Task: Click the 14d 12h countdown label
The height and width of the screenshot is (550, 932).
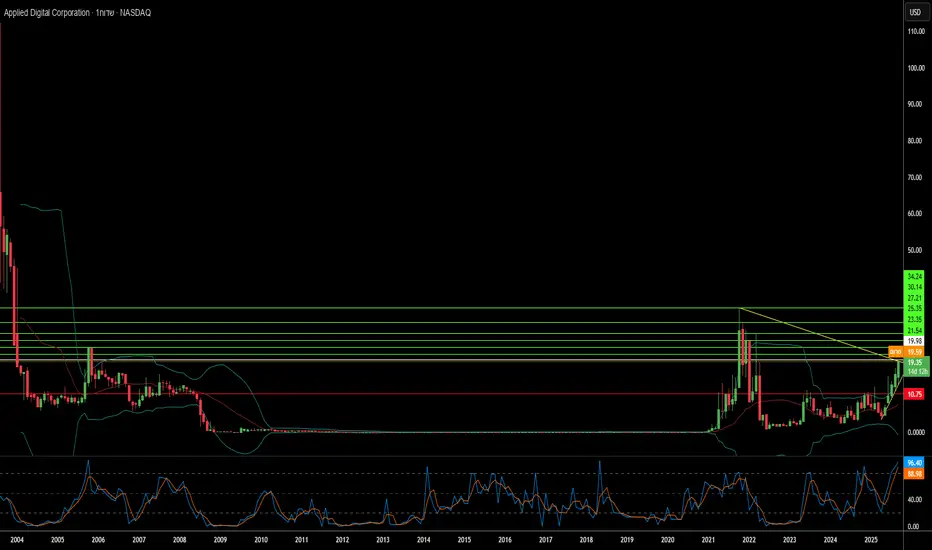Action: point(917,372)
